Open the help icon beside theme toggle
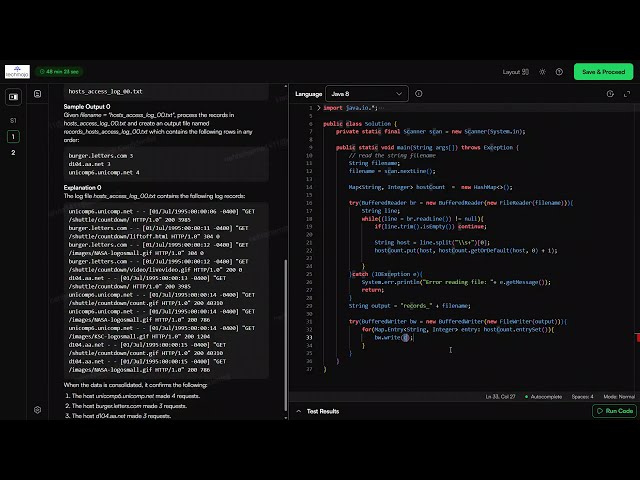The height and width of the screenshot is (480, 640). pos(559,72)
